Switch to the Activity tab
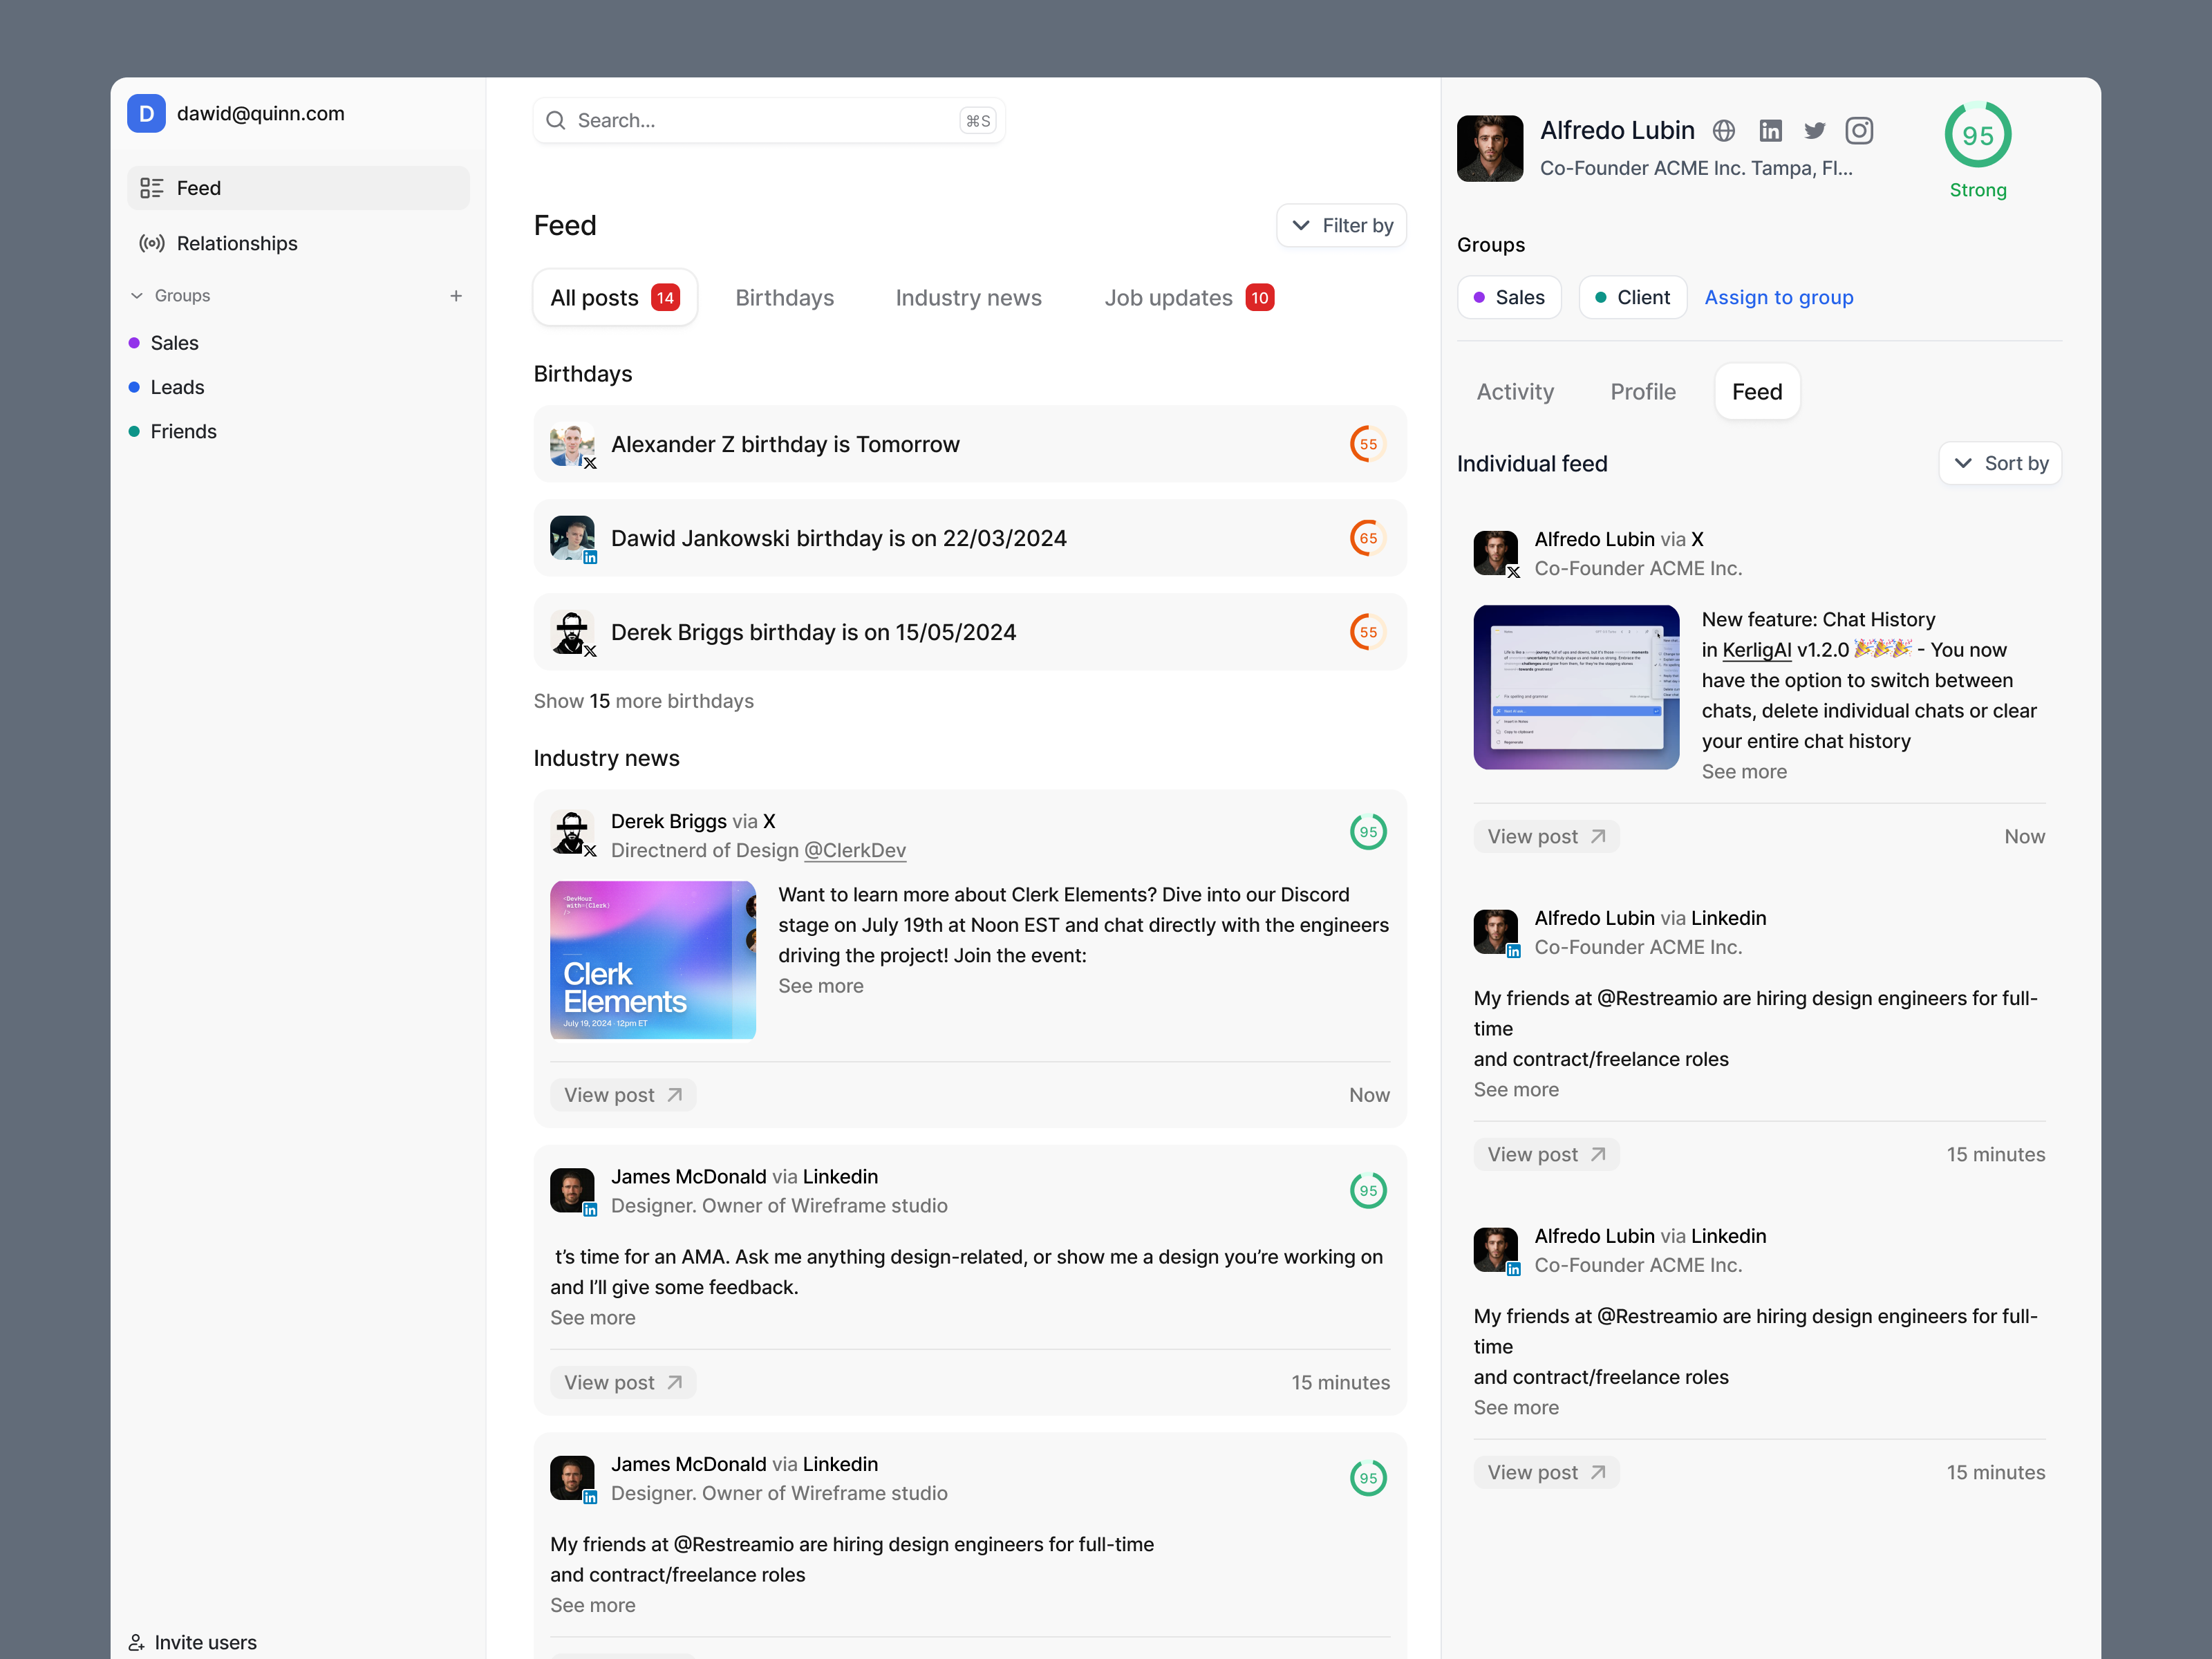Viewport: 2212px width, 1659px height. 1514,391
